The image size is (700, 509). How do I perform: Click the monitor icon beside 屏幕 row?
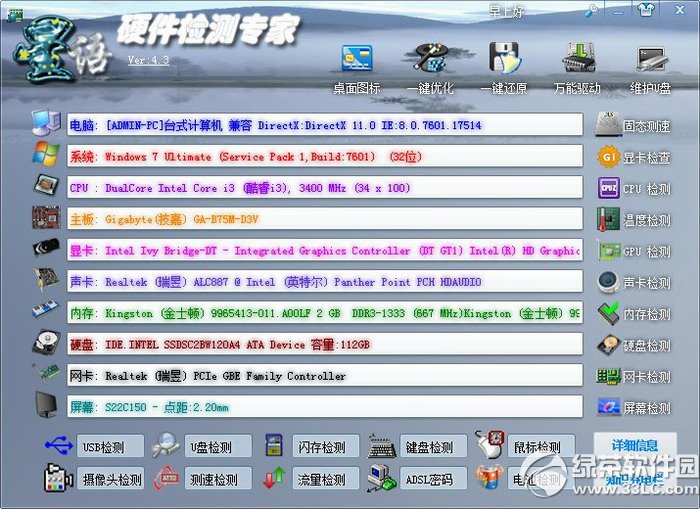[x=46, y=405]
